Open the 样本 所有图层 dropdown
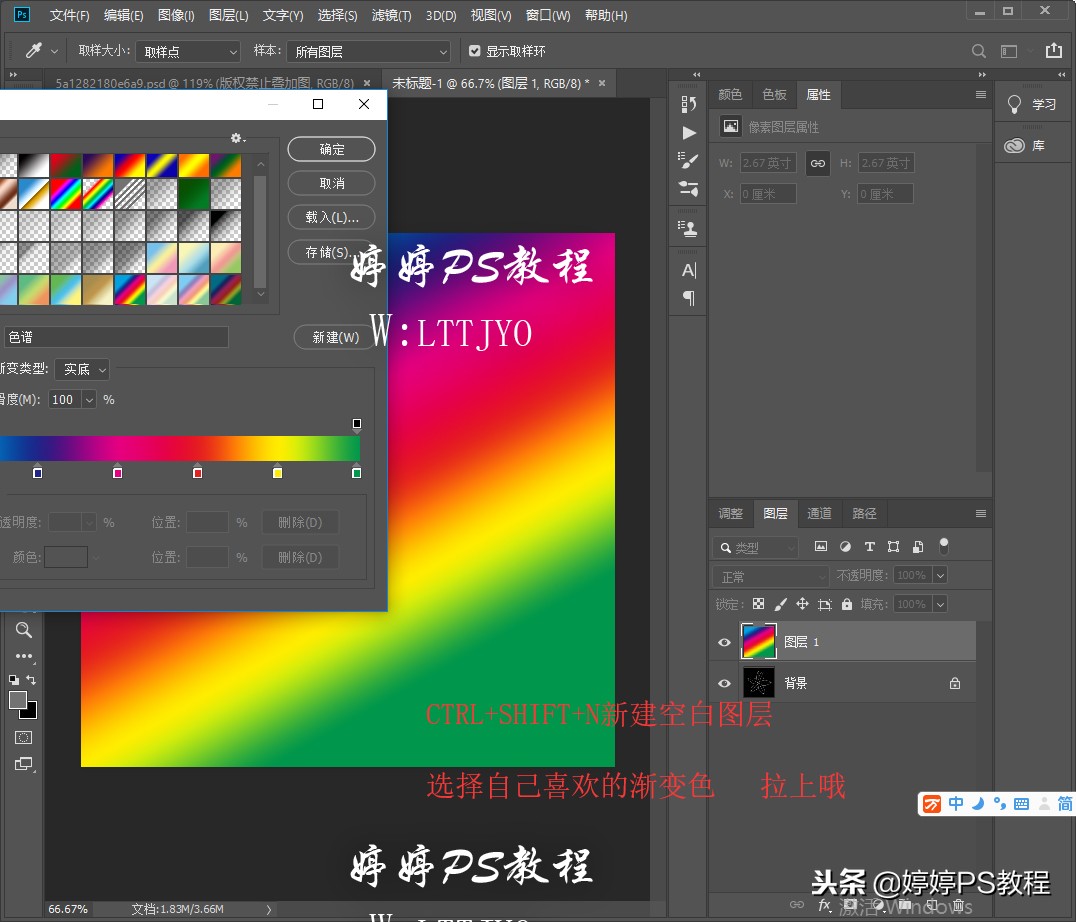The height and width of the screenshot is (922, 1076). (x=370, y=51)
